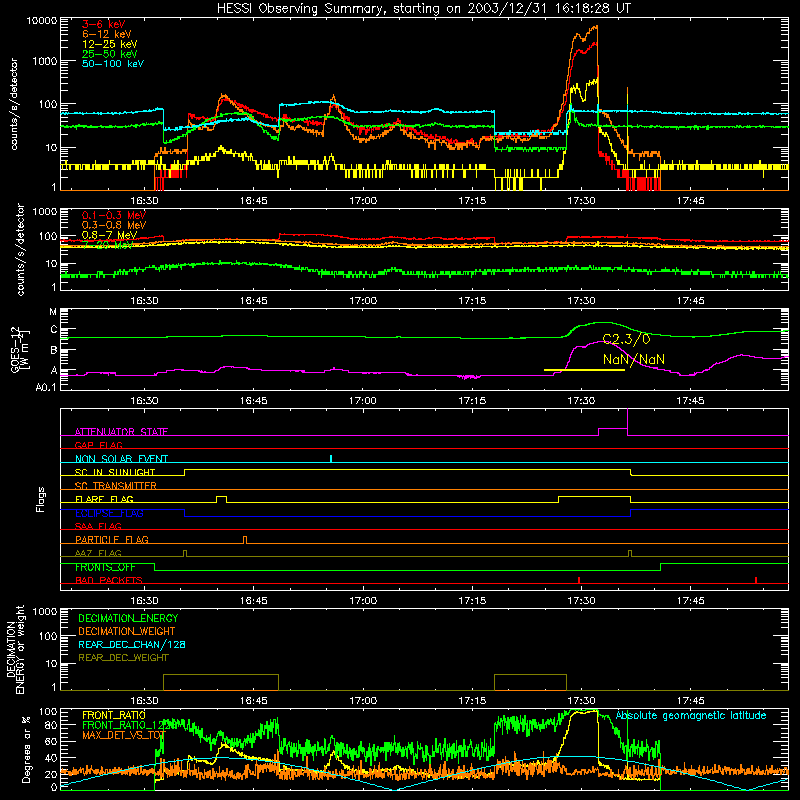Image resolution: width=800 pixels, height=800 pixels.
Task: Click the NaN/NaN annotation in GOES panel
Action: tap(634, 360)
